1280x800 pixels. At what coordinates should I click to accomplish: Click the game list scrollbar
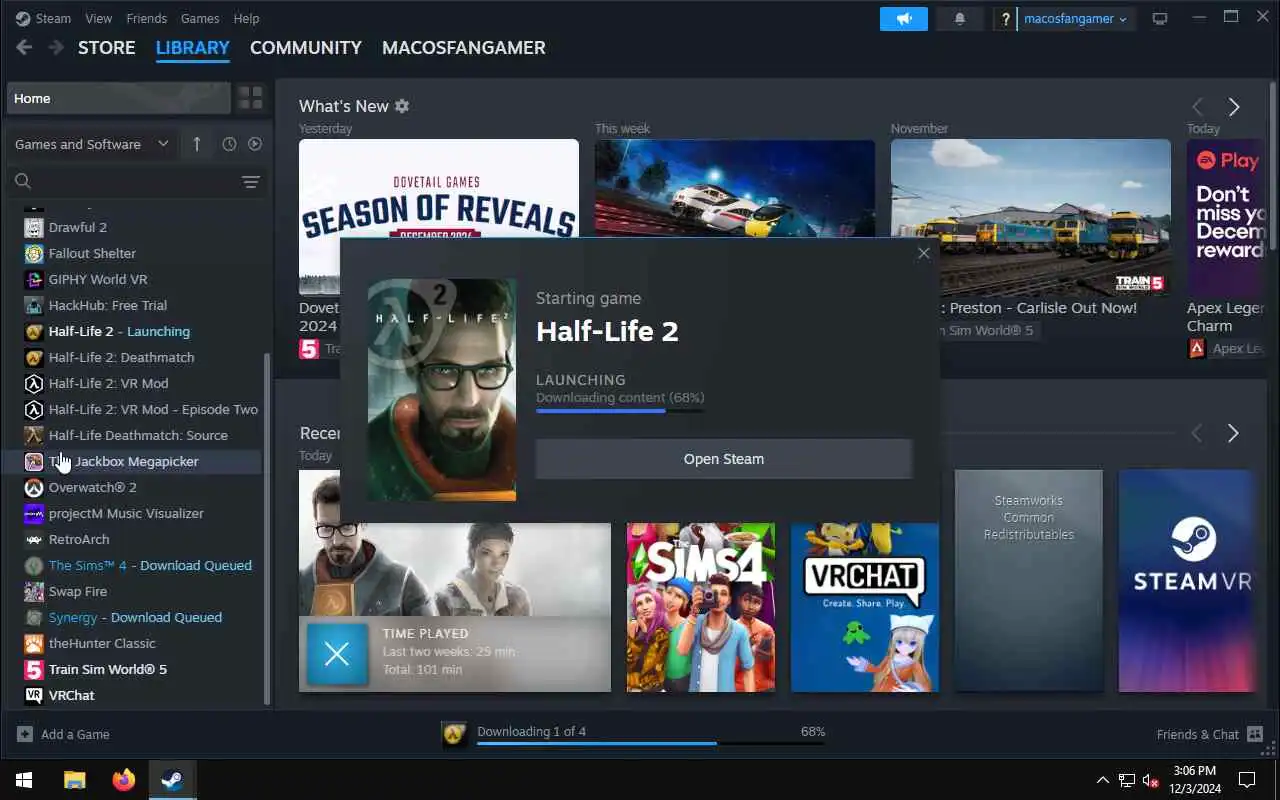(x=266, y=527)
